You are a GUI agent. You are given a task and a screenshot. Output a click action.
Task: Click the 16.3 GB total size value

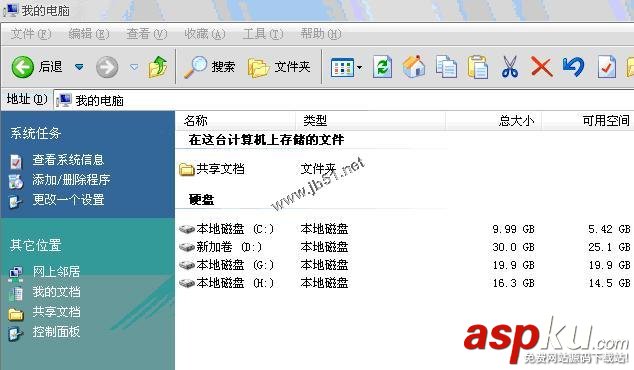tap(514, 283)
